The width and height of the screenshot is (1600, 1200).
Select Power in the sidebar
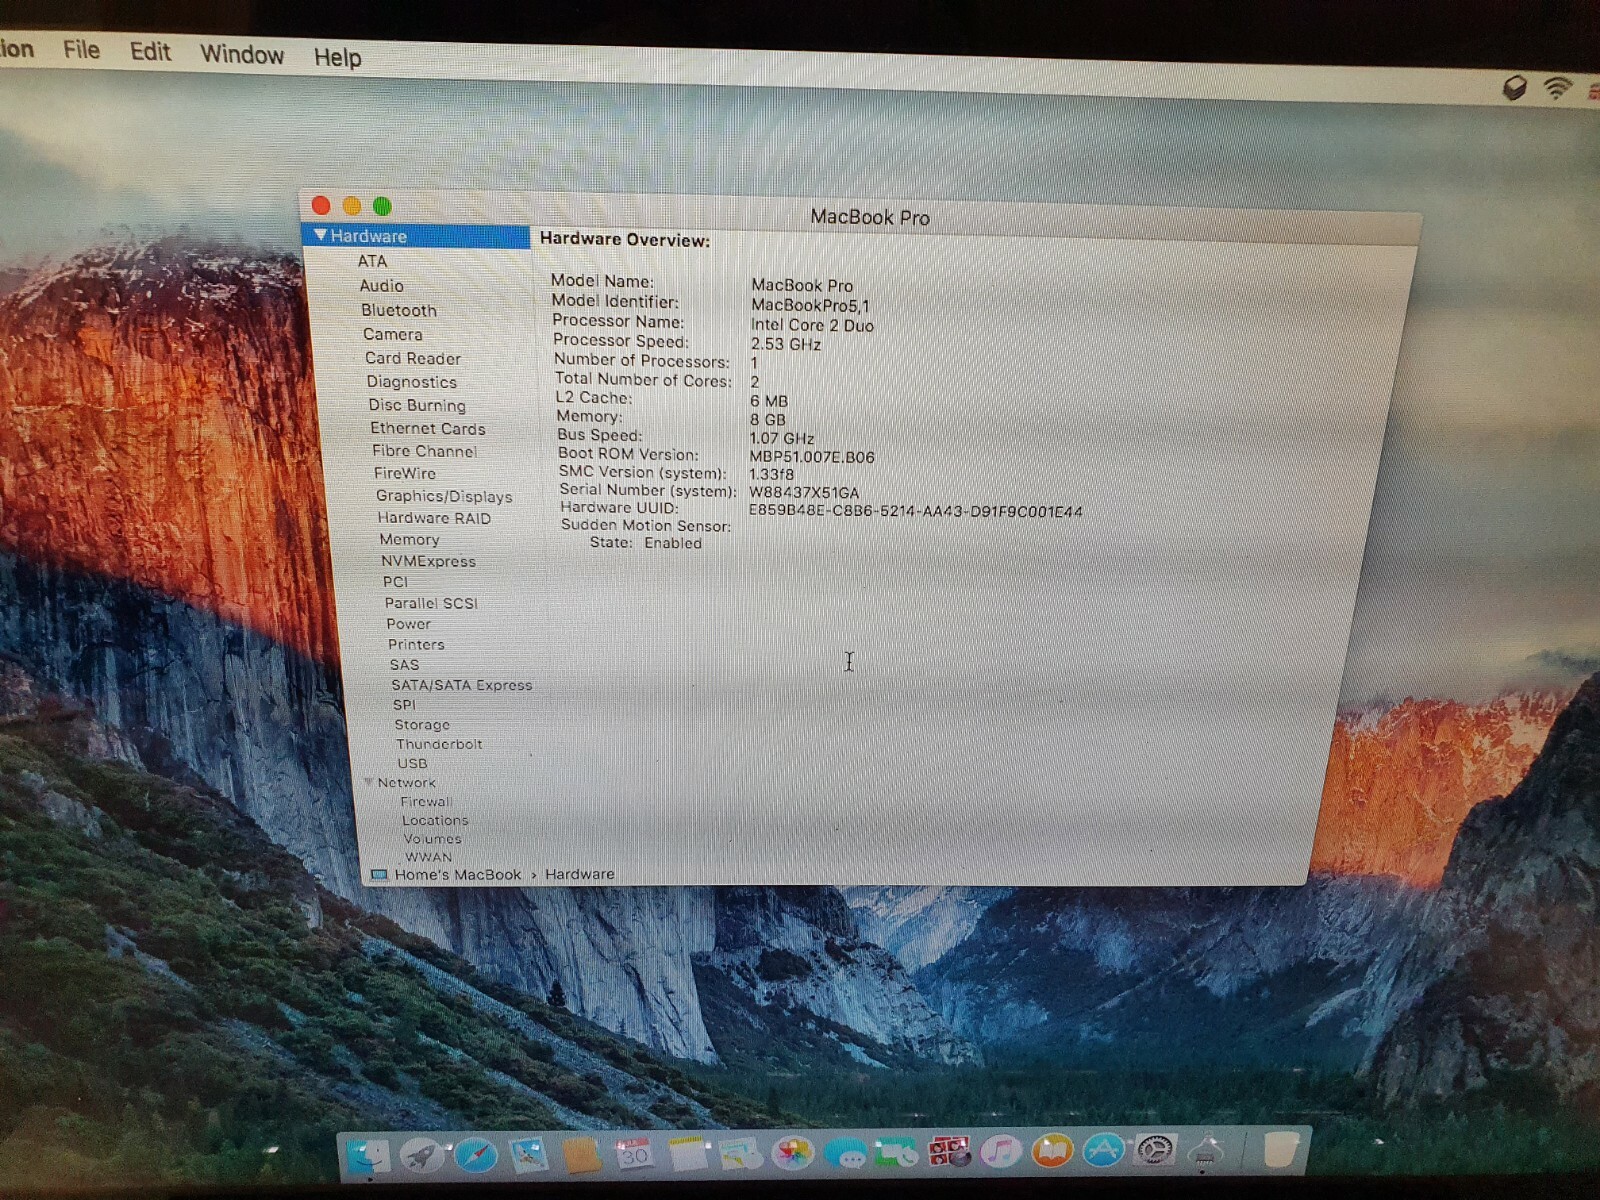[x=409, y=624]
